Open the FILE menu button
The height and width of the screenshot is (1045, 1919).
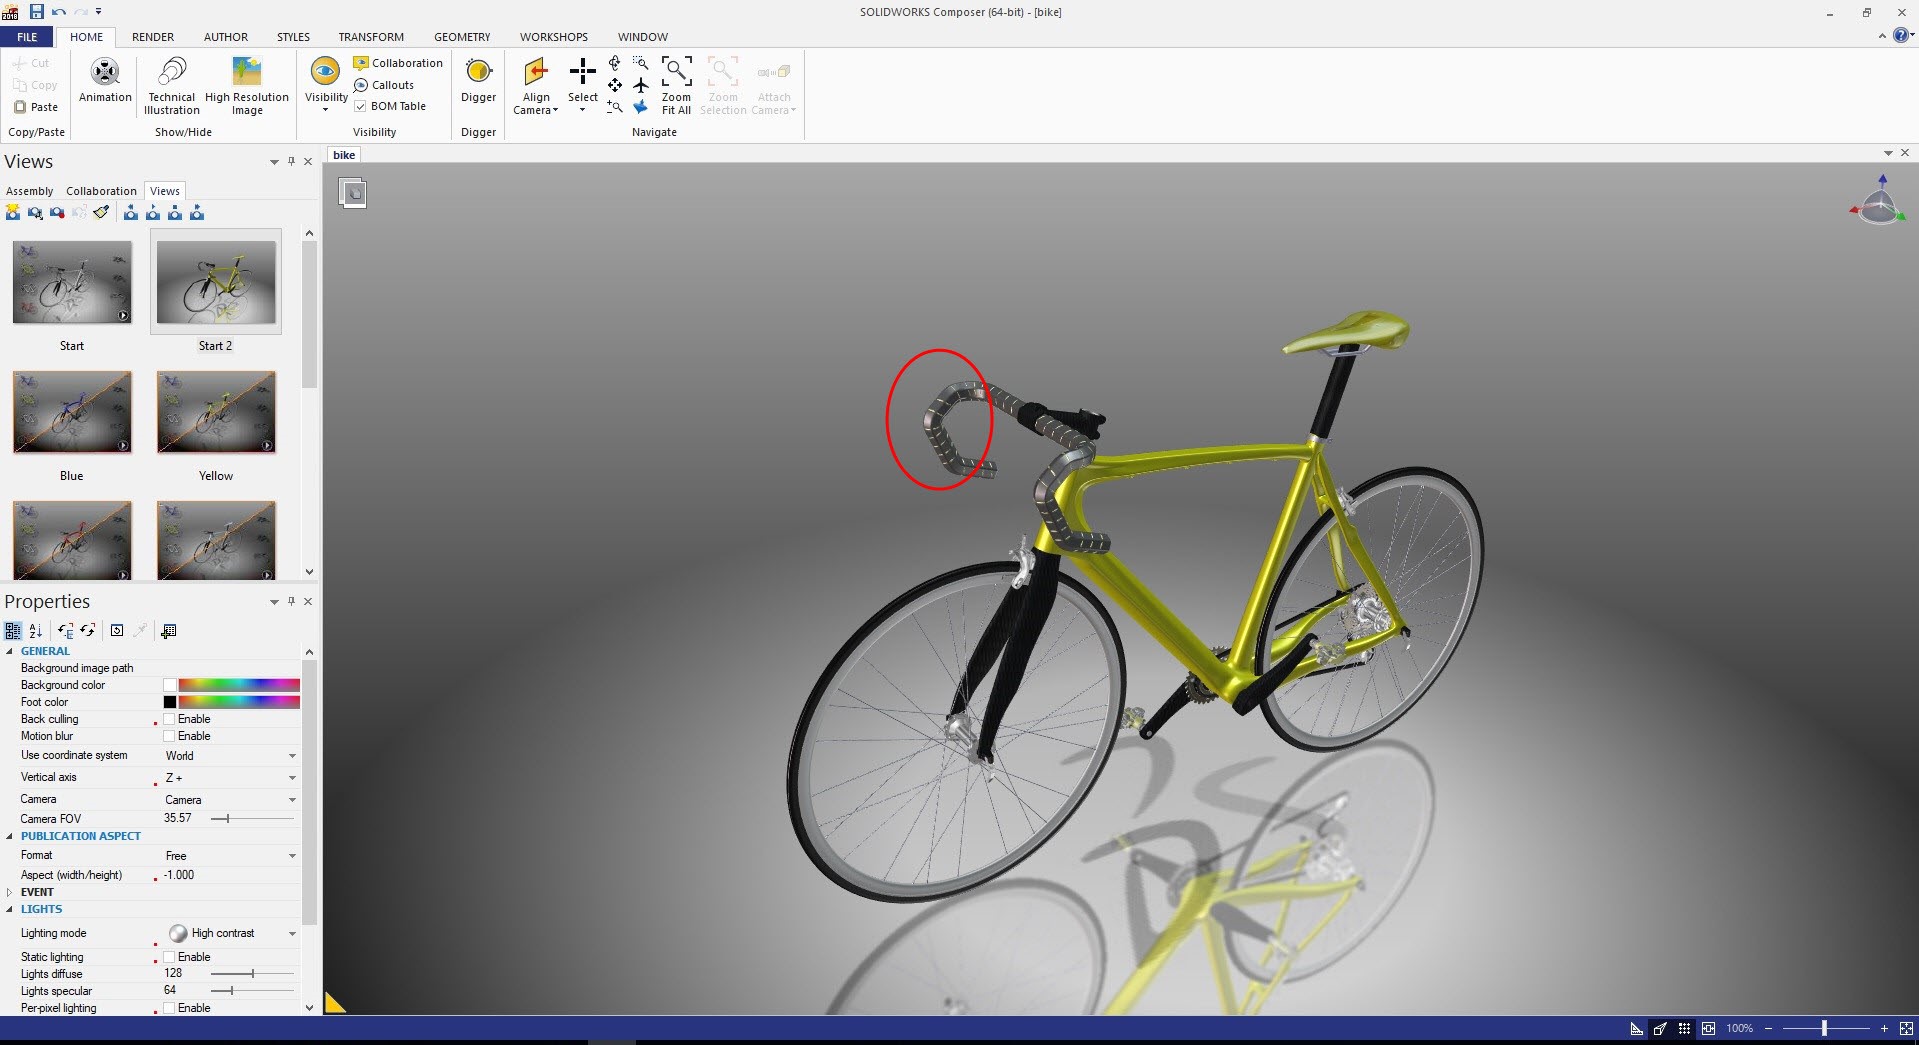click(27, 37)
